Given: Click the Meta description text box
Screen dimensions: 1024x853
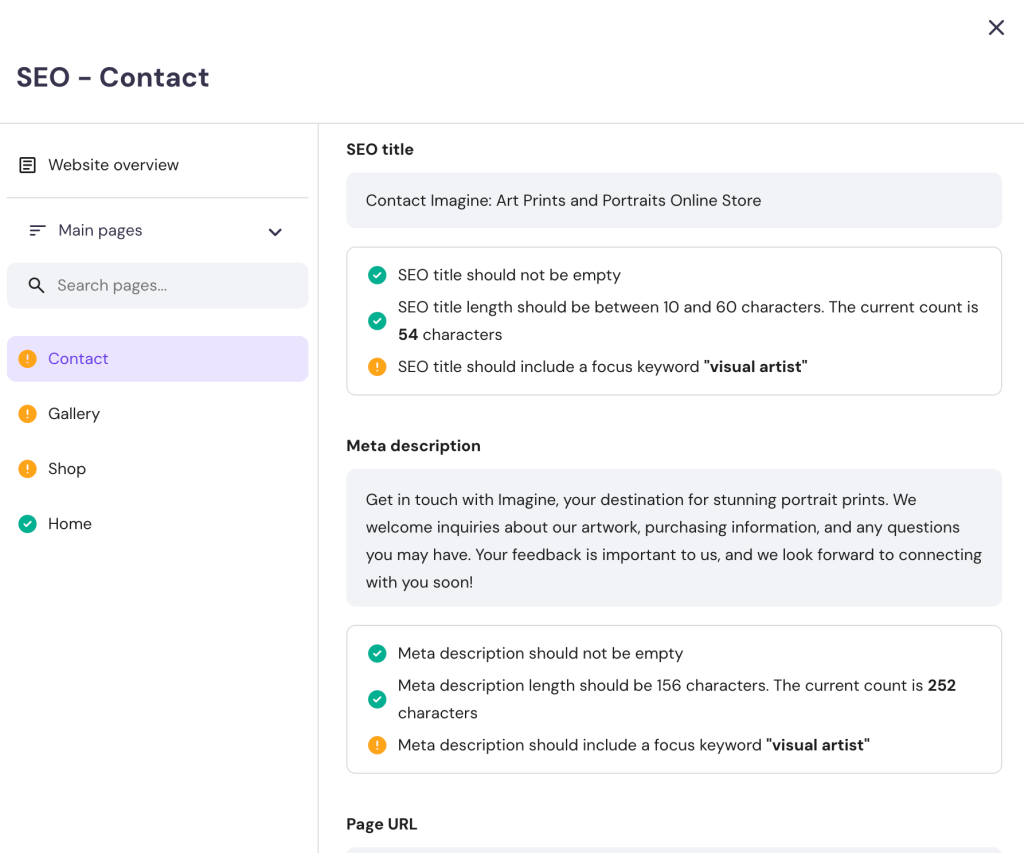Looking at the screenshot, I should pyautogui.click(x=674, y=539).
